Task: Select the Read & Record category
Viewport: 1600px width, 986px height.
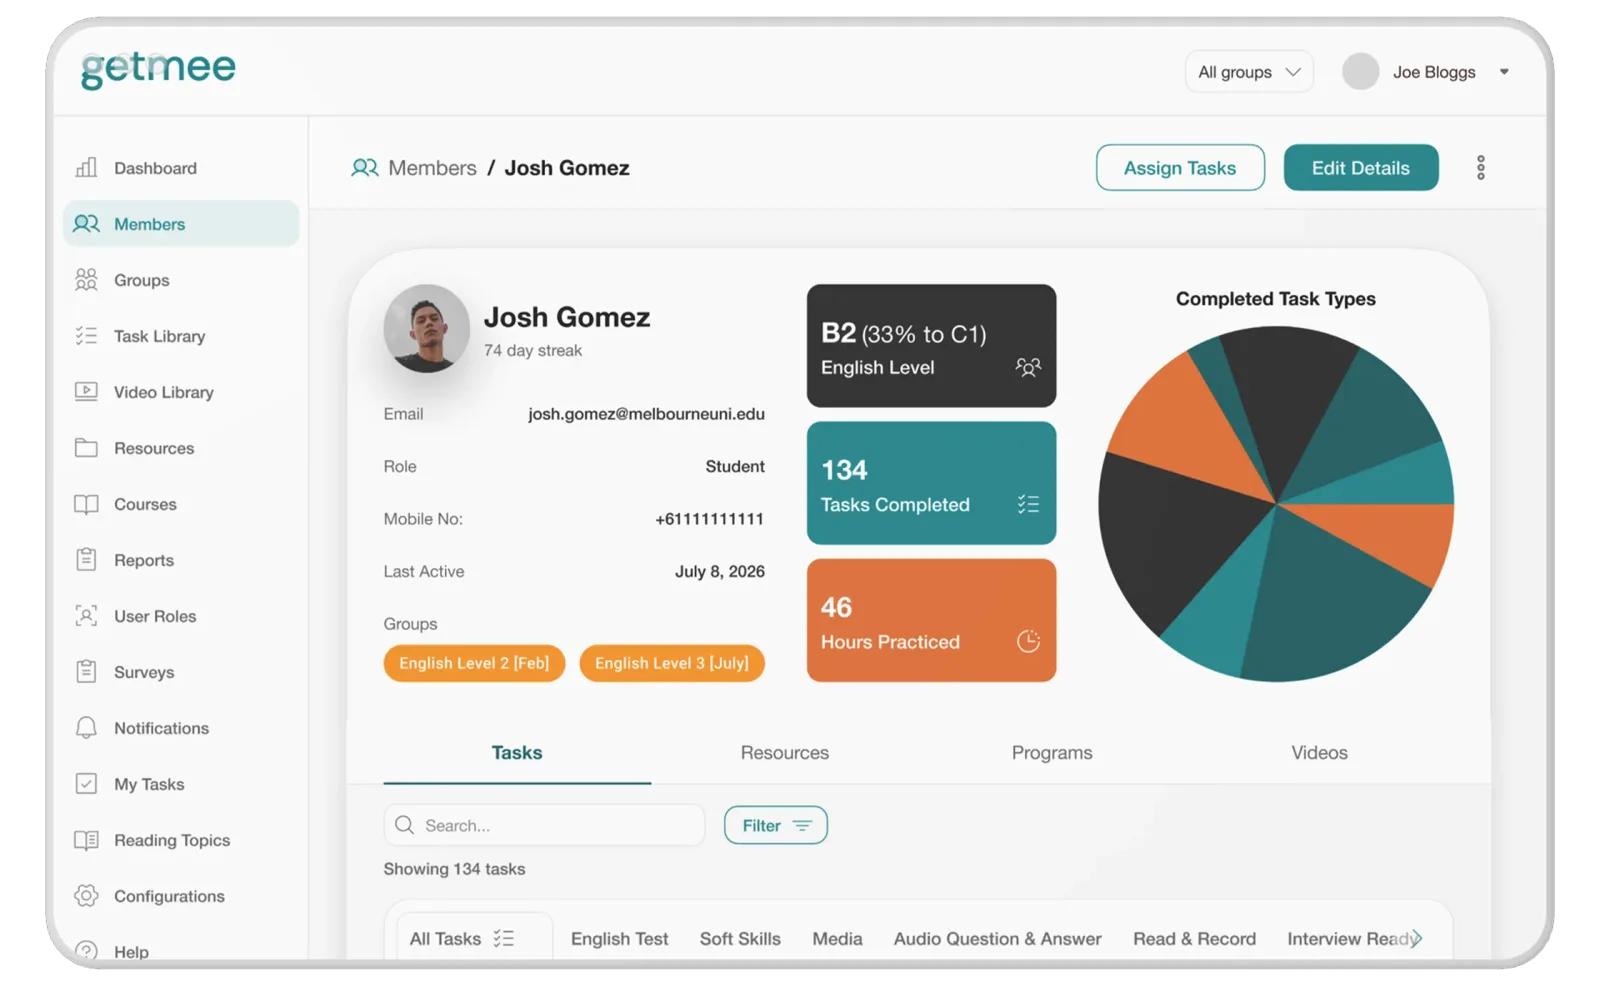Action: click(x=1194, y=938)
